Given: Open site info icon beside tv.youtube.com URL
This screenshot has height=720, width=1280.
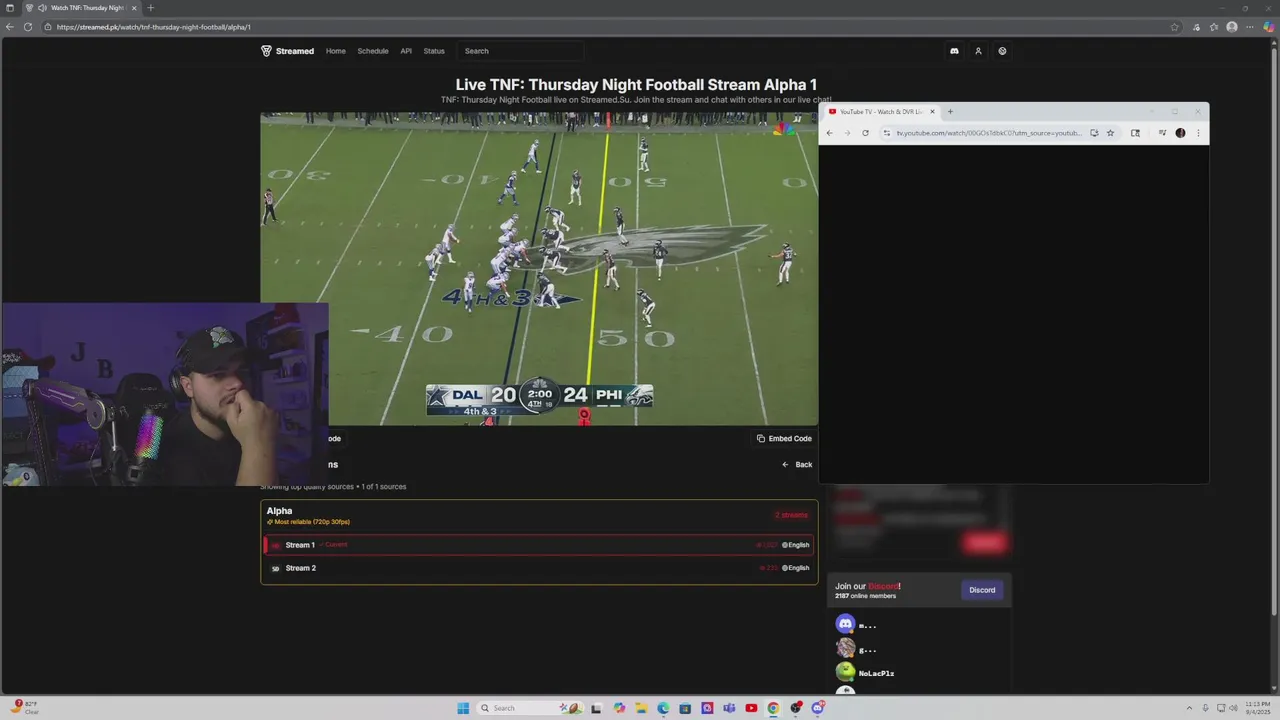Looking at the screenshot, I should pos(886,133).
